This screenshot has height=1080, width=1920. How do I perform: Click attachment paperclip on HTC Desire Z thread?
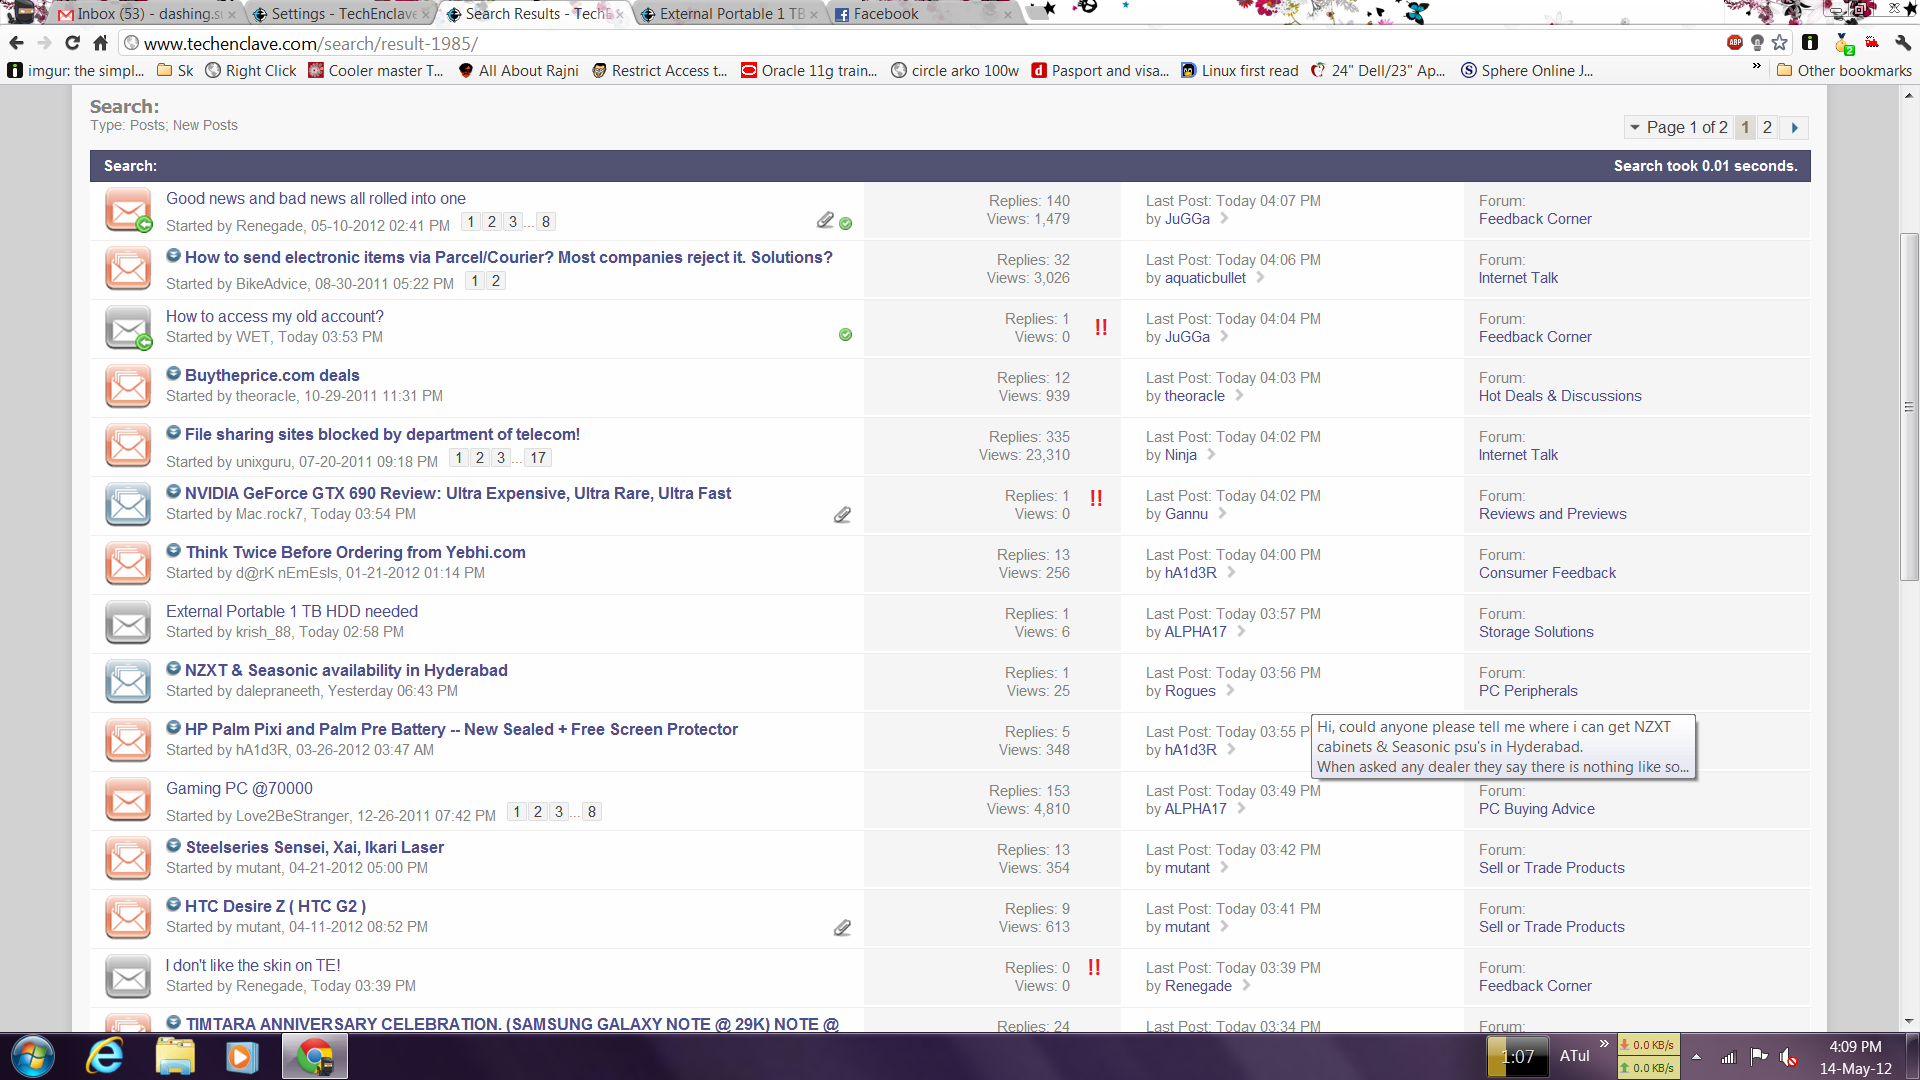click(x=842, y=928)
